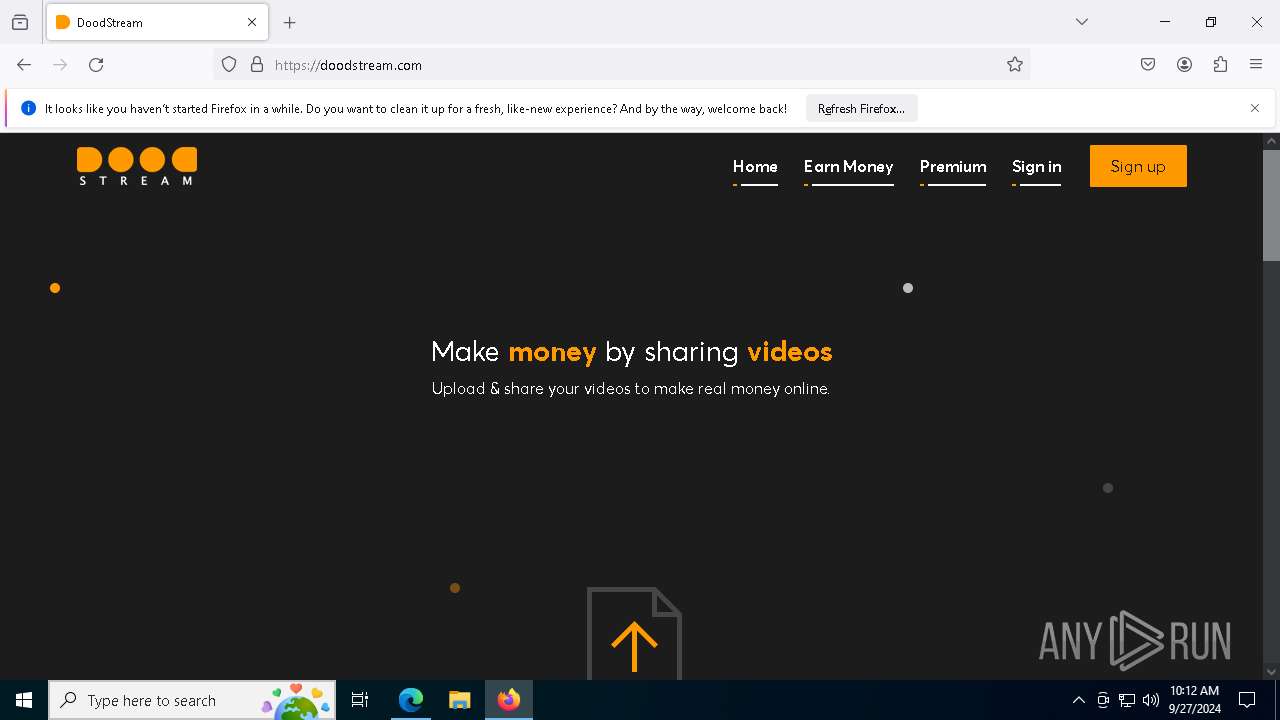Open Task View on the taskbar

(360, 700)
